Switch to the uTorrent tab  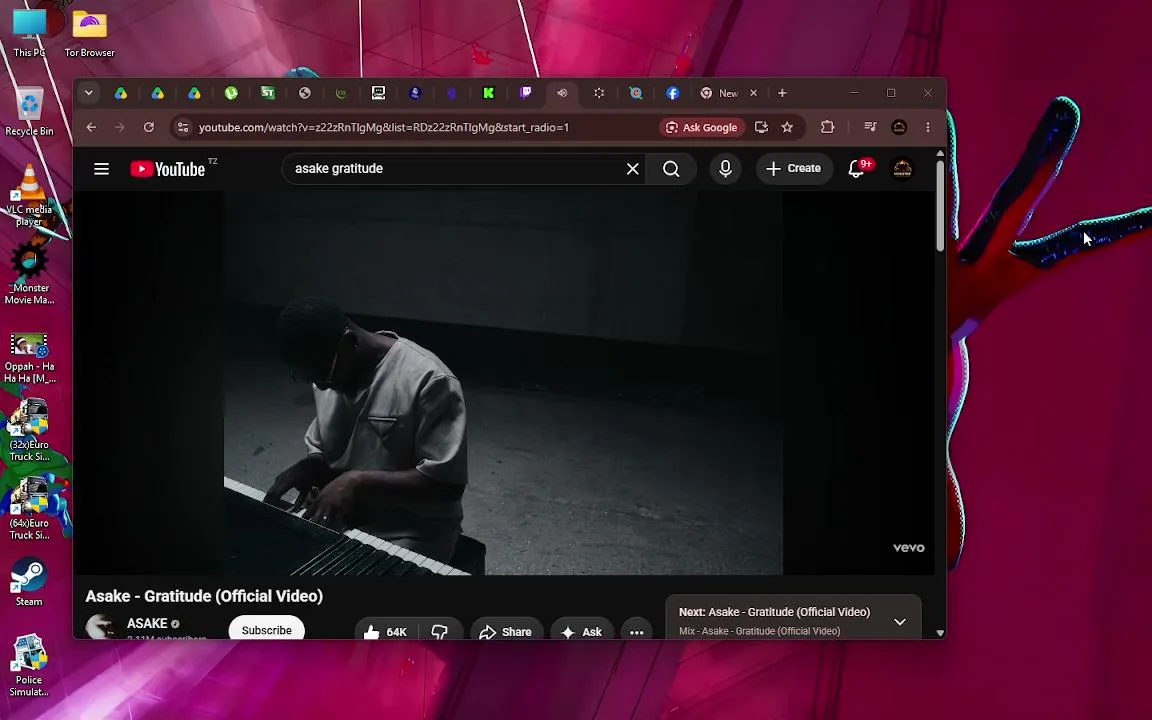(231, 93)
